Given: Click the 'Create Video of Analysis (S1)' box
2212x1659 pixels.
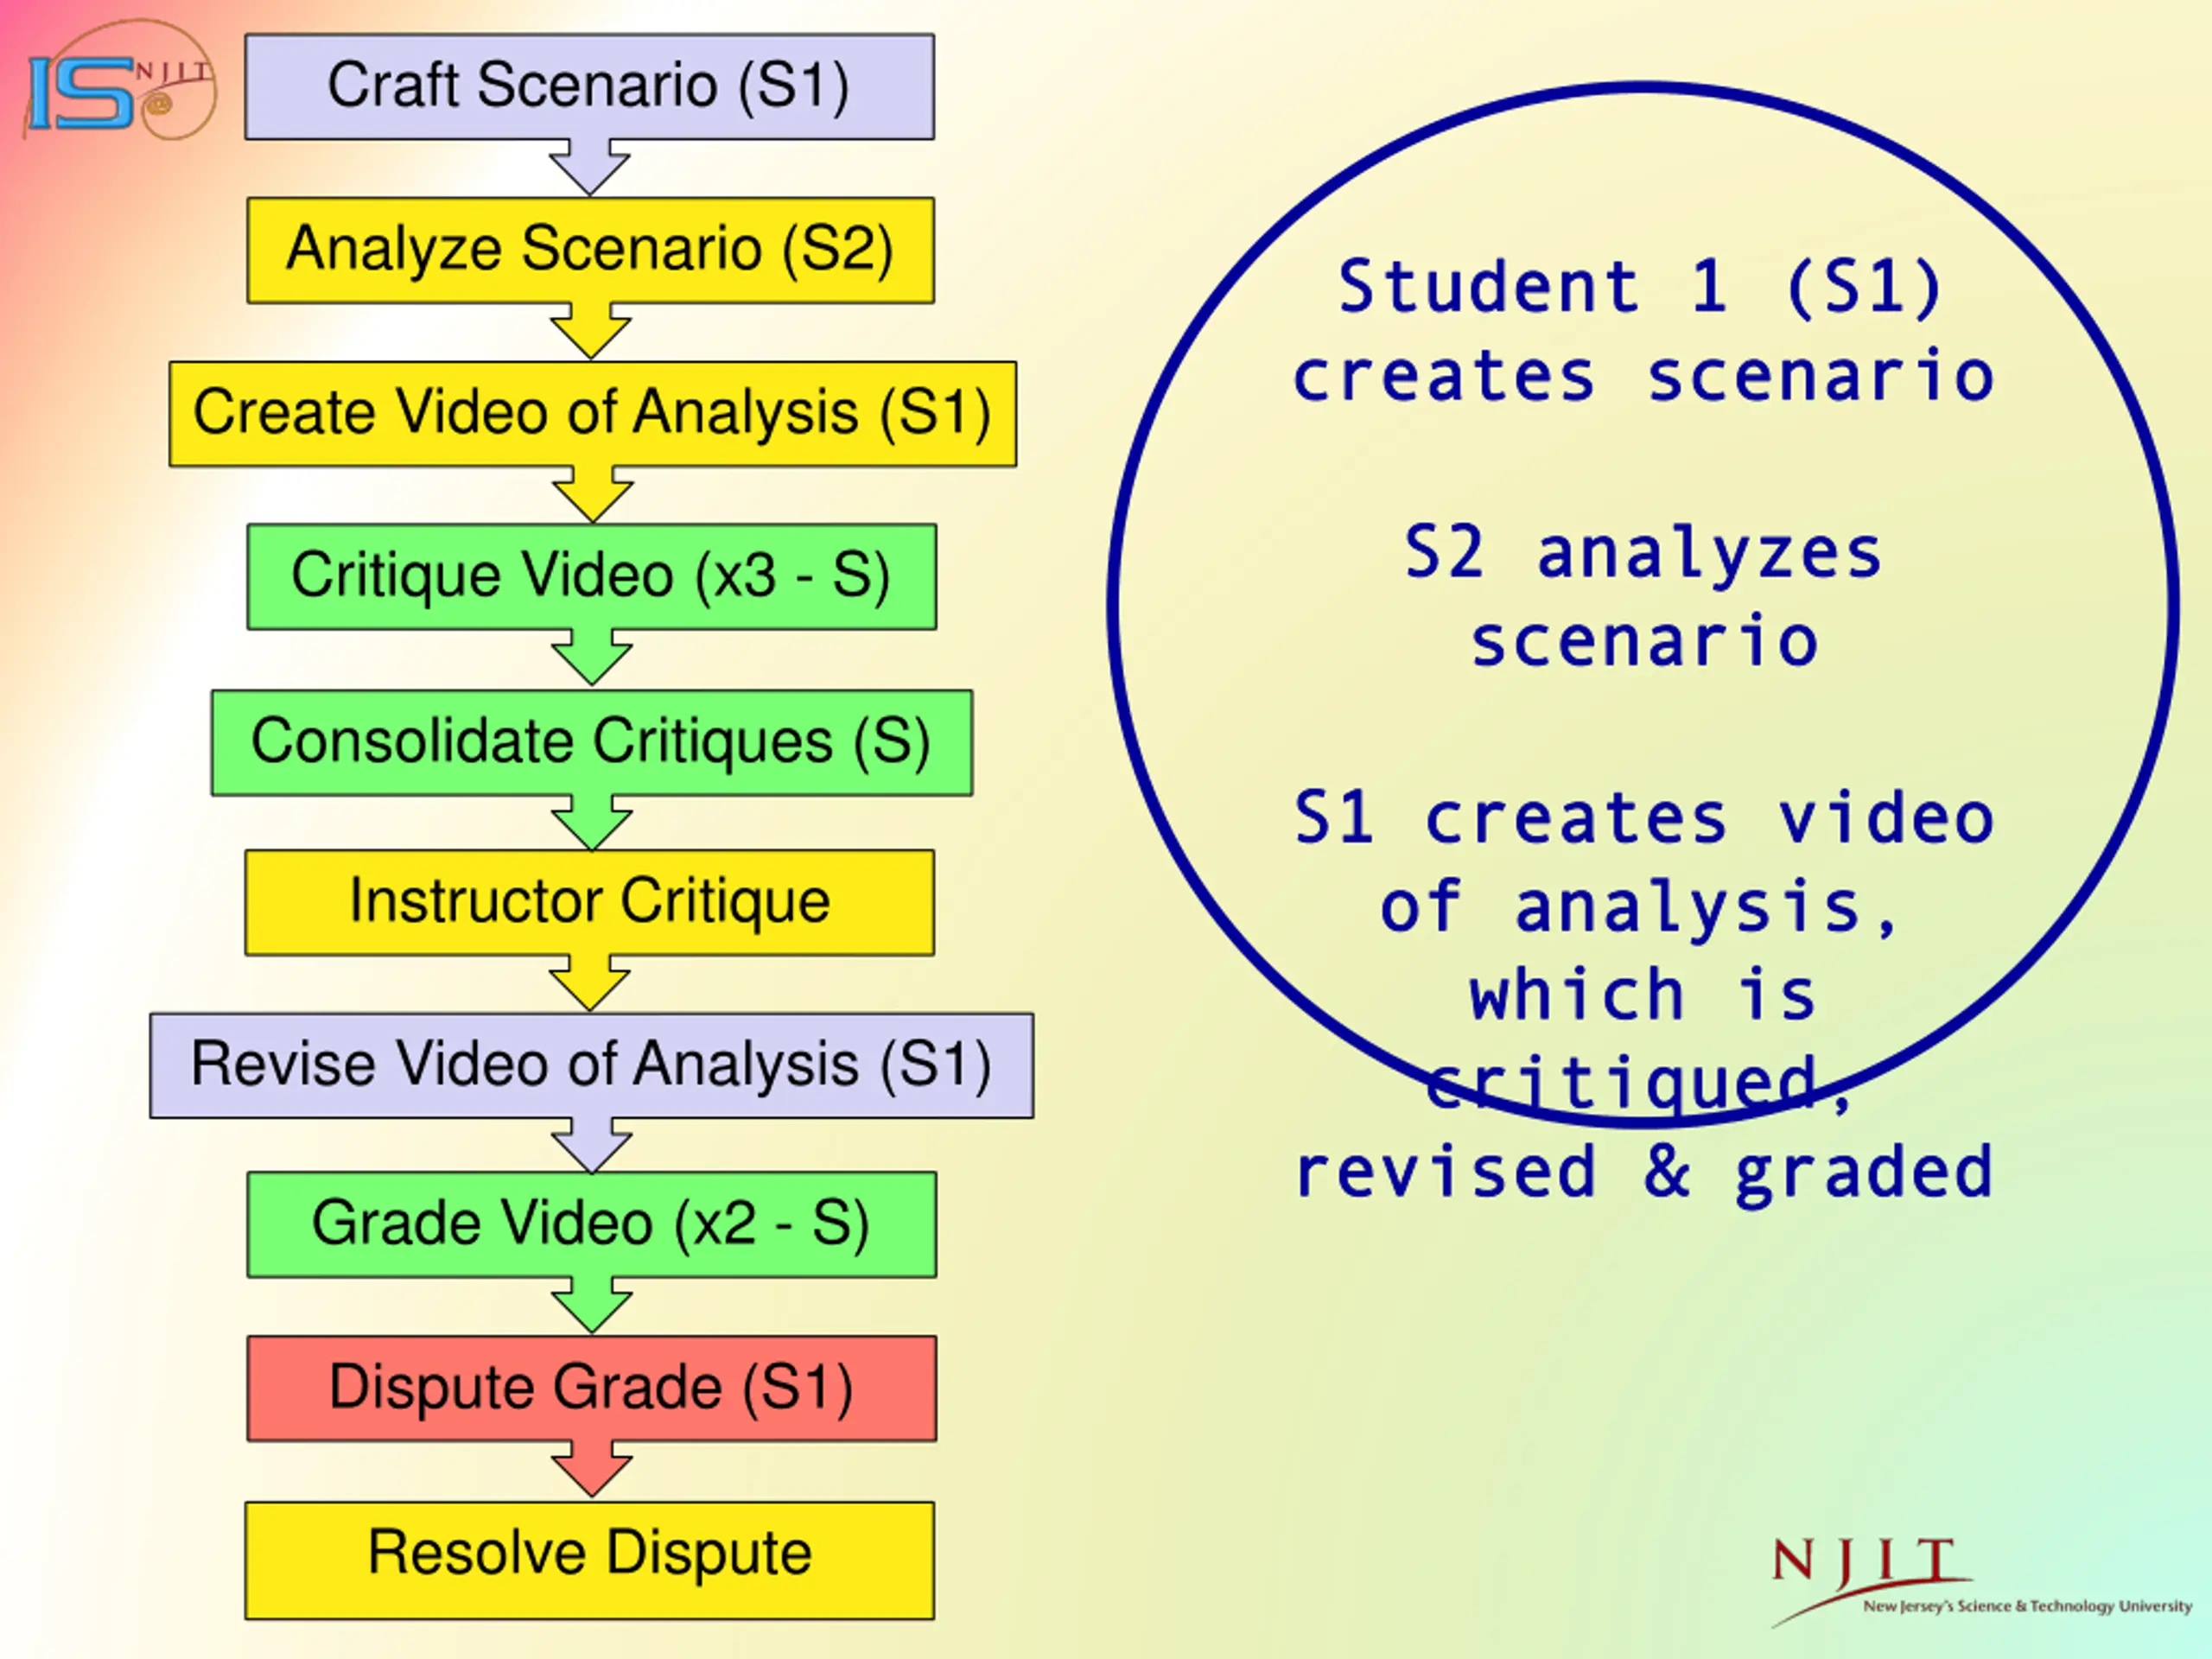Looking at the screenshot, I should point(593,414).
